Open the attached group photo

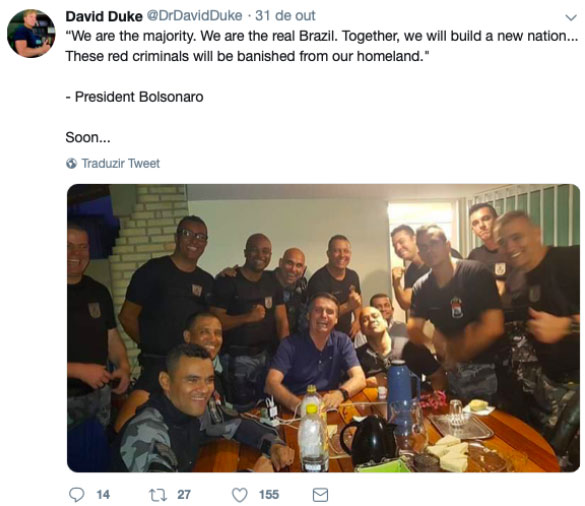[x=323, y=328]
